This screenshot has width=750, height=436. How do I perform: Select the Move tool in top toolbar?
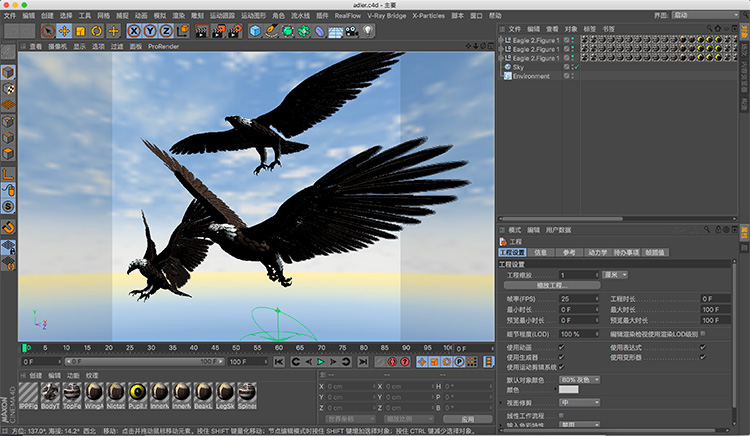(x=63, y=31)
